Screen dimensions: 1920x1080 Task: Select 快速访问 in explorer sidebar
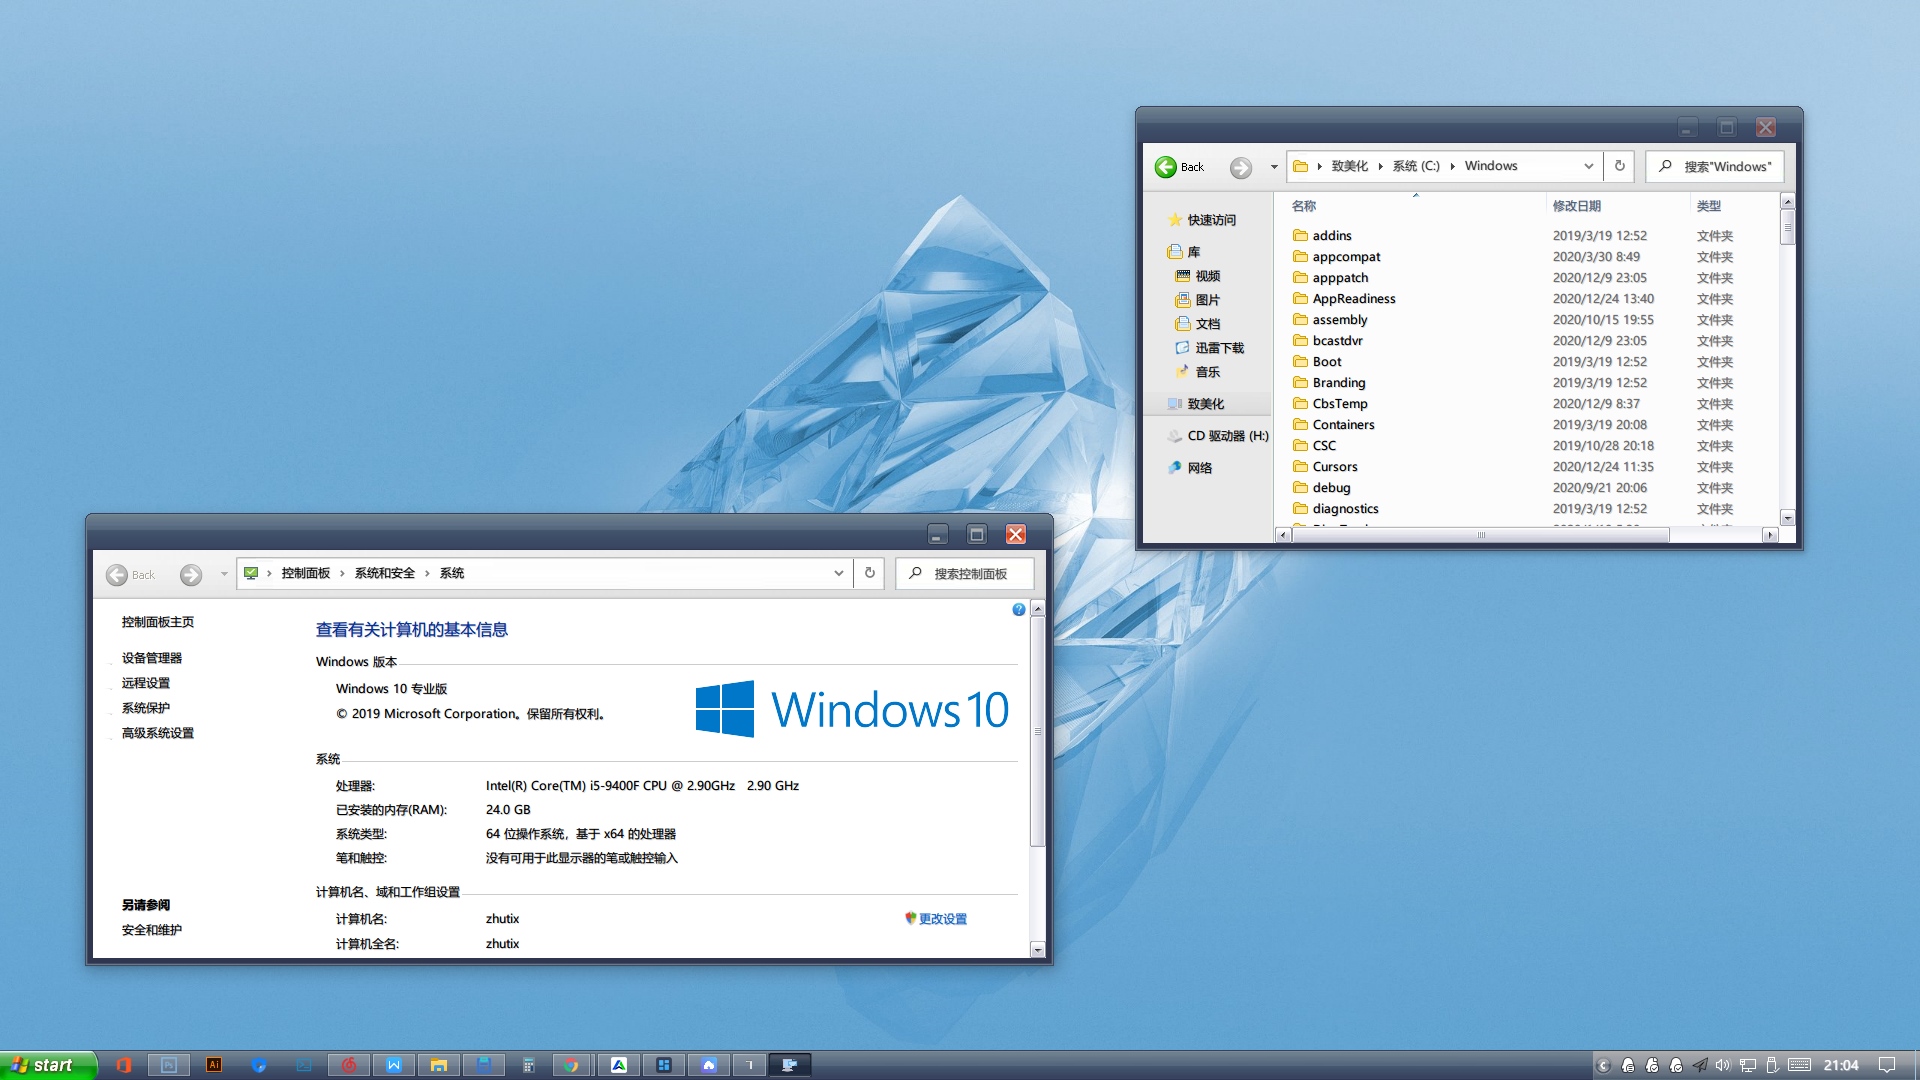1202,220
